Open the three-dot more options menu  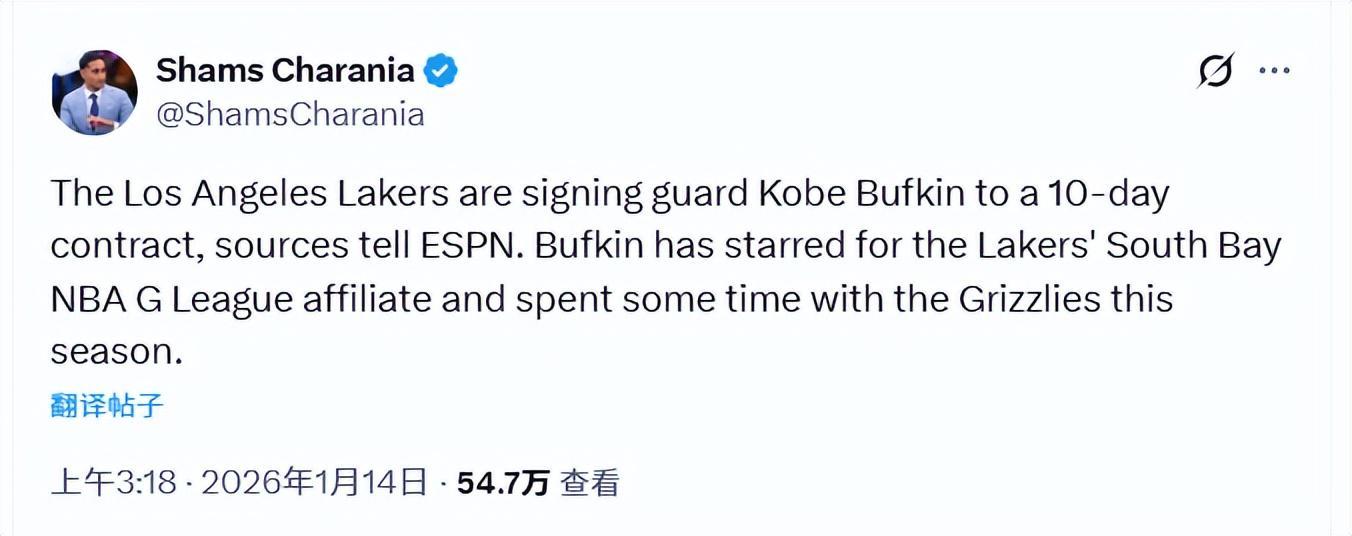pyautogui.click(x=1274, y=71)
